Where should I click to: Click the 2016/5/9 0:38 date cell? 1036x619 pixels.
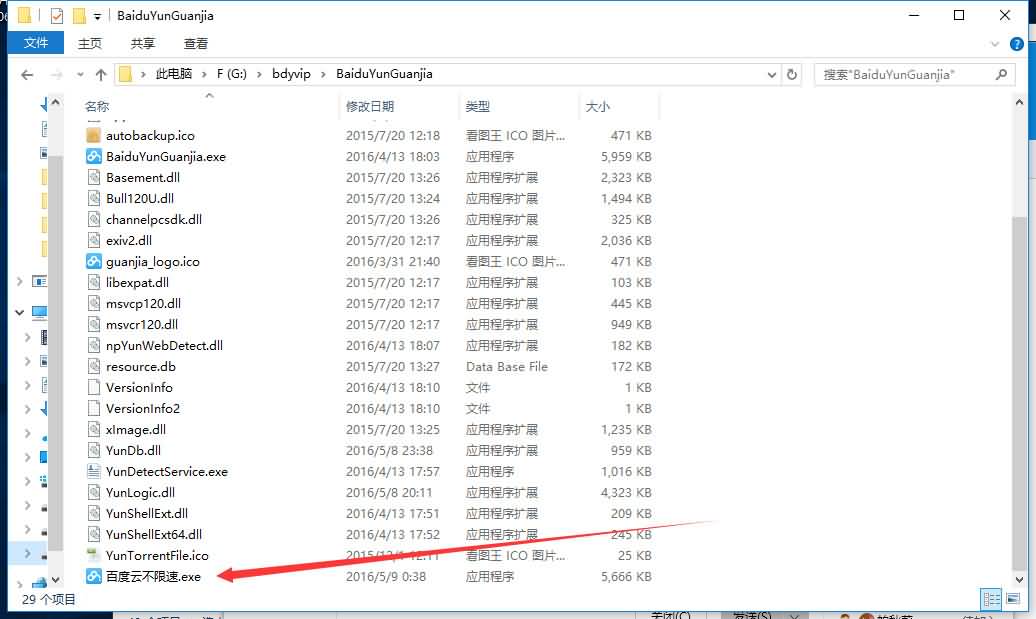click(386, 577)
